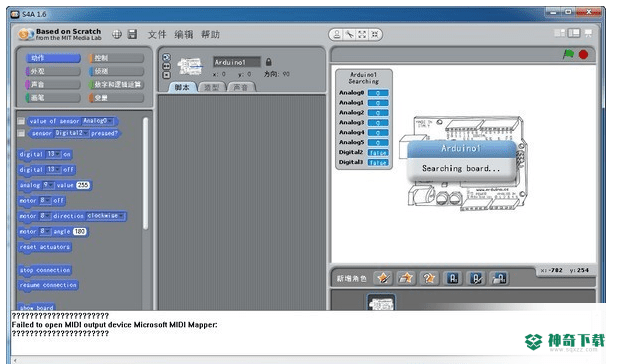Open pin dropdown in analog value block
This screenshot has width=617, height=364.
pyautogui.click(x=48, y=185)
